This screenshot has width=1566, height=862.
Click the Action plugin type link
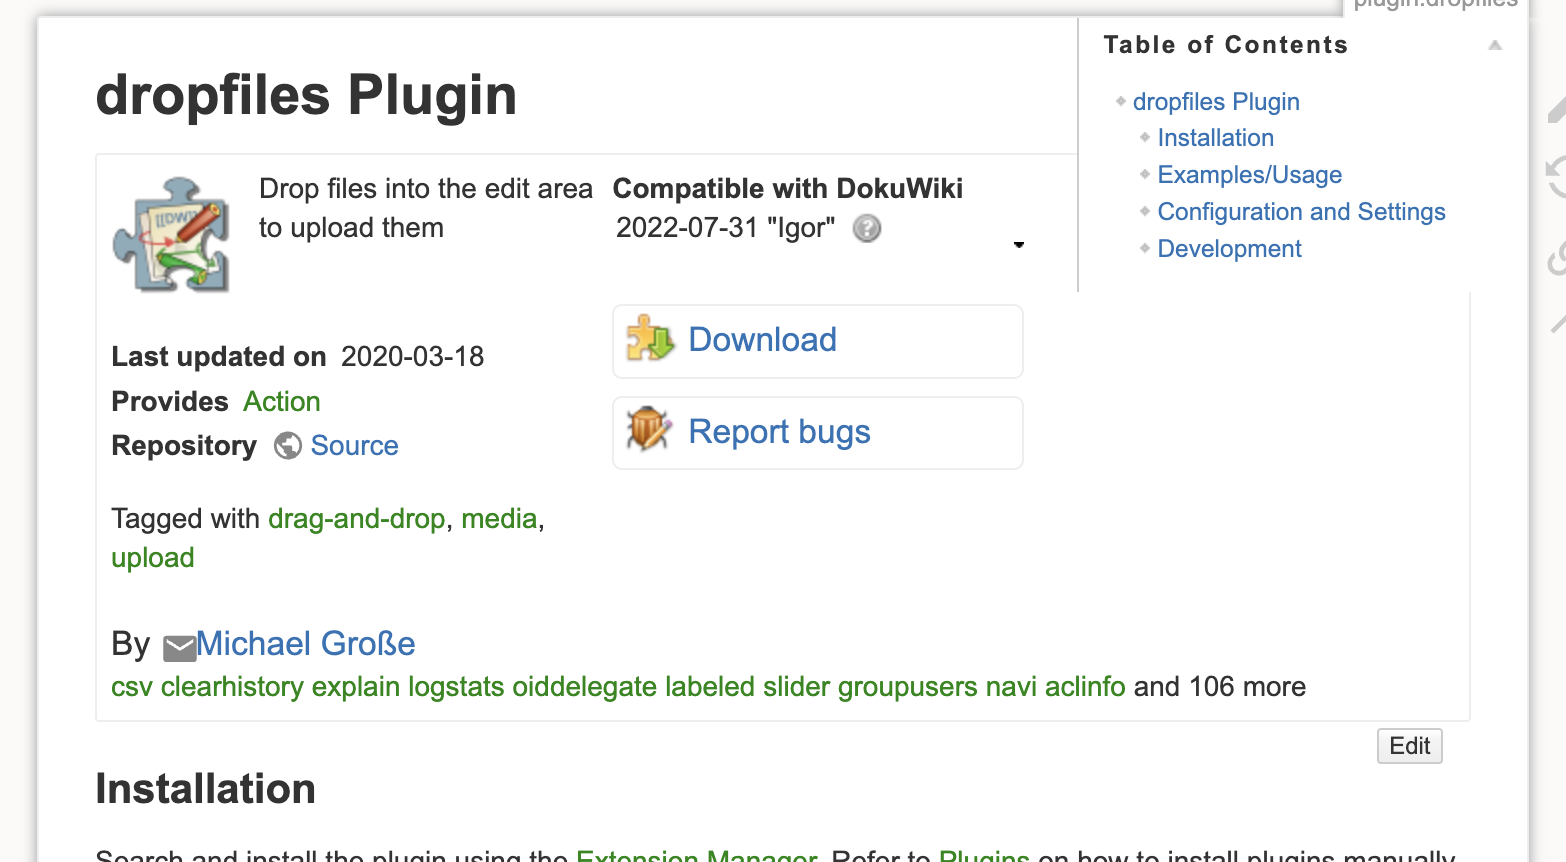(x=282, y=402)
